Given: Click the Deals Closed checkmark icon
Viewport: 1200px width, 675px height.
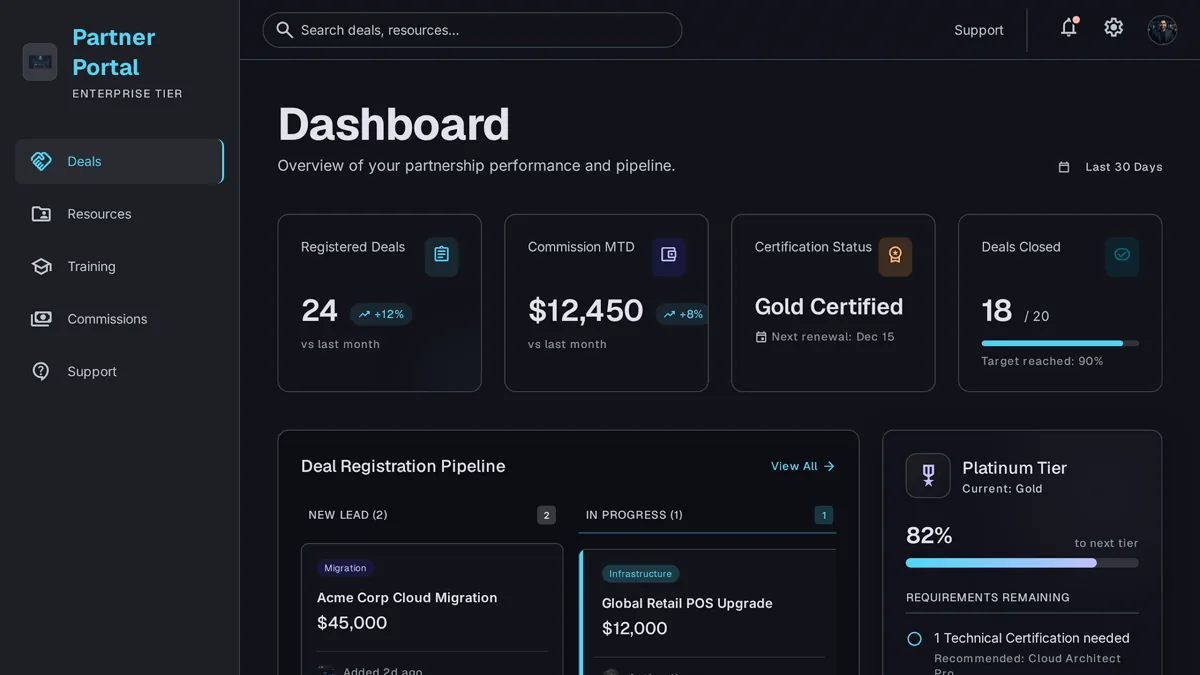Looking at the screenshot, I should (1122, 255).
